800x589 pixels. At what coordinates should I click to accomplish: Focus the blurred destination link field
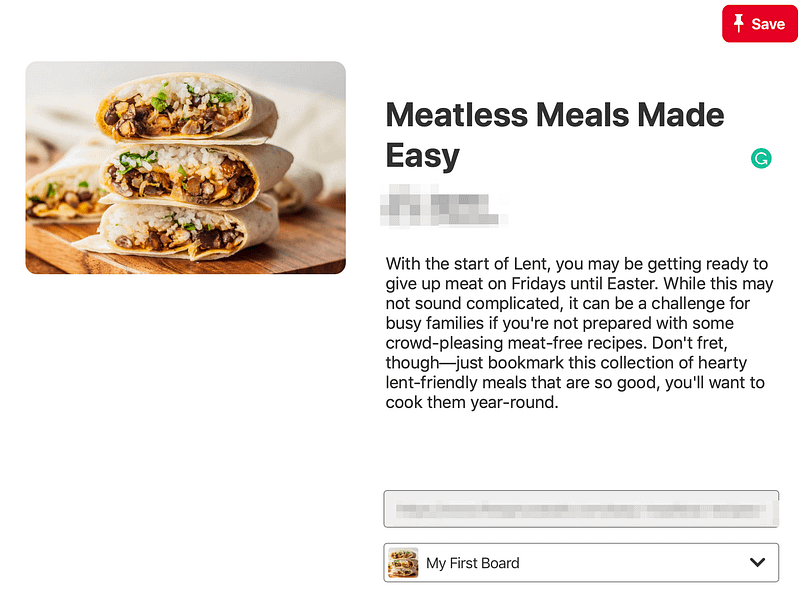coord(581,509)
